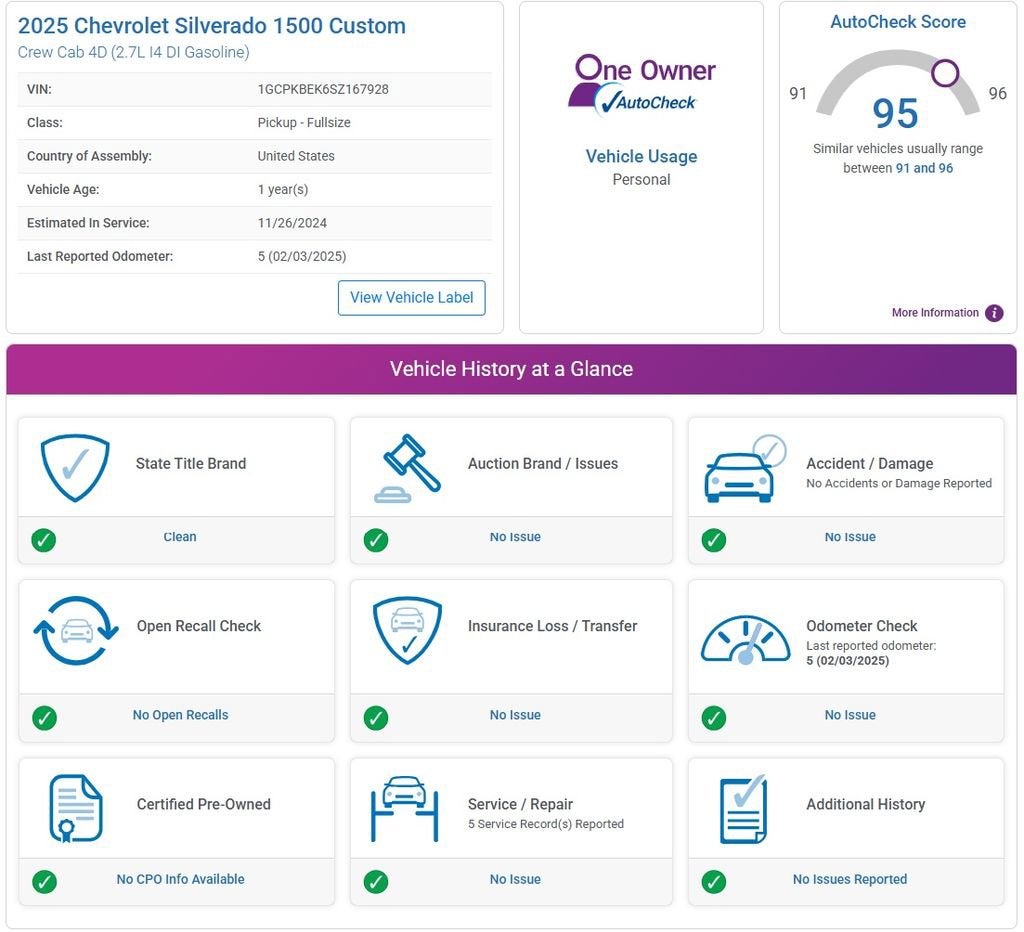This screenshot has height=932, width=1024.
Task: Open No Issue link under Insurance Loss
Action: pyautogui.click(x=515, y=715)
